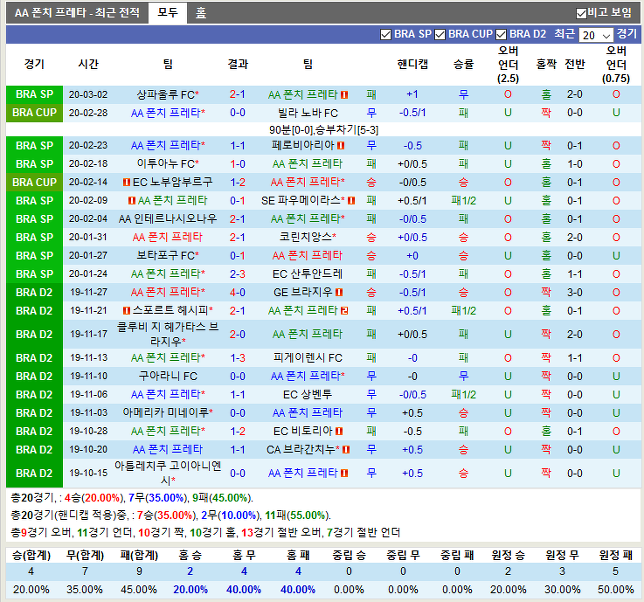Open AA 인테르나시오나우 team link
The height and width of the screenshot is (602, 644).
click(x=168, y=219)
